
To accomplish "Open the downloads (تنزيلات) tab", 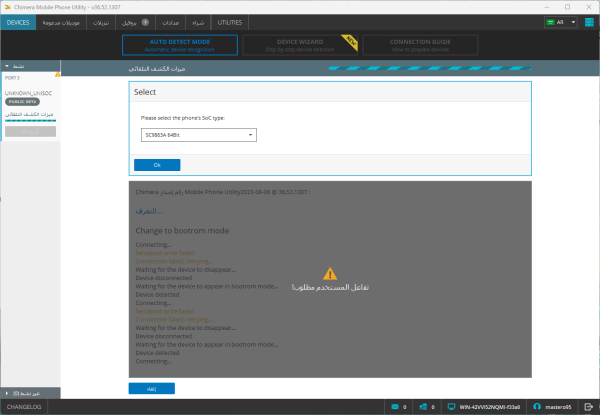I will (x=101, y=23).
